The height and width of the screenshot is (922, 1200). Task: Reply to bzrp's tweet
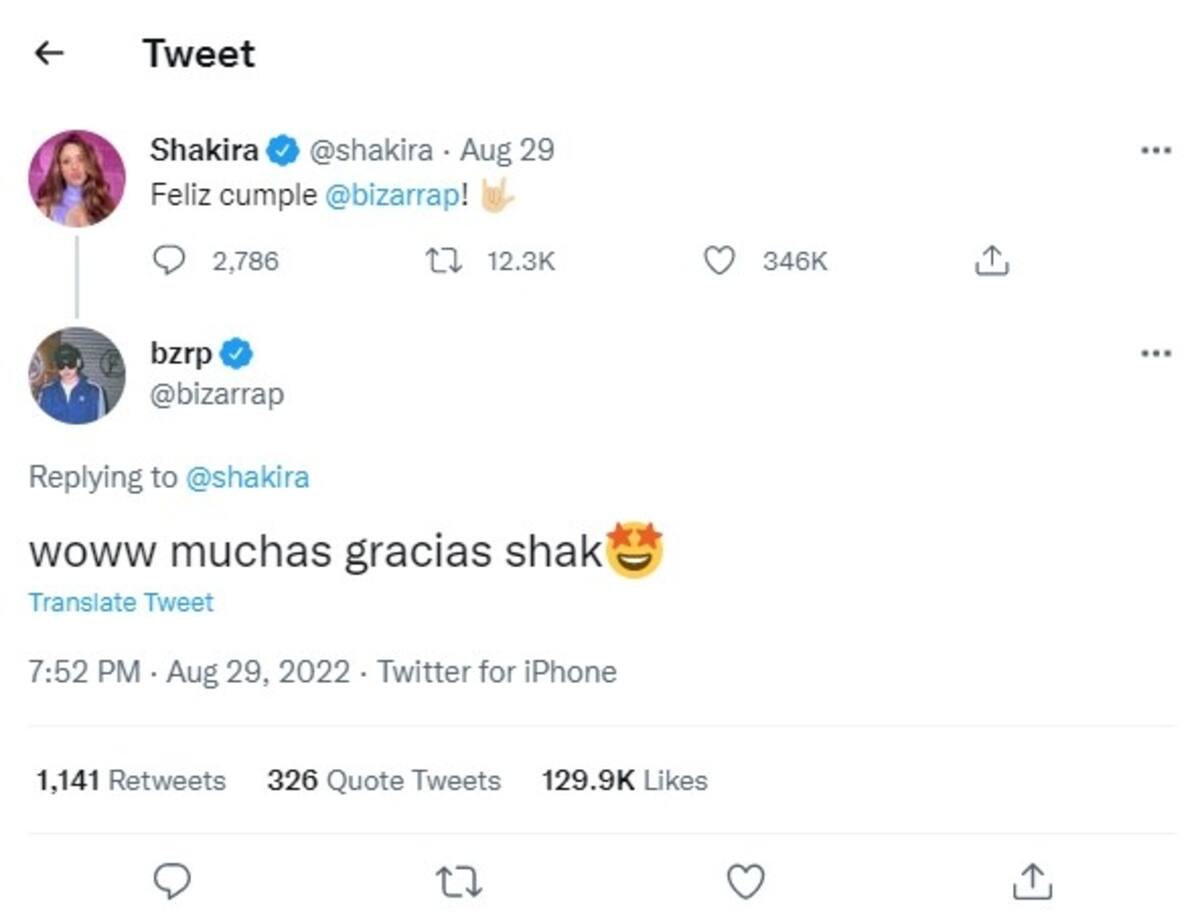pos(171,881)
